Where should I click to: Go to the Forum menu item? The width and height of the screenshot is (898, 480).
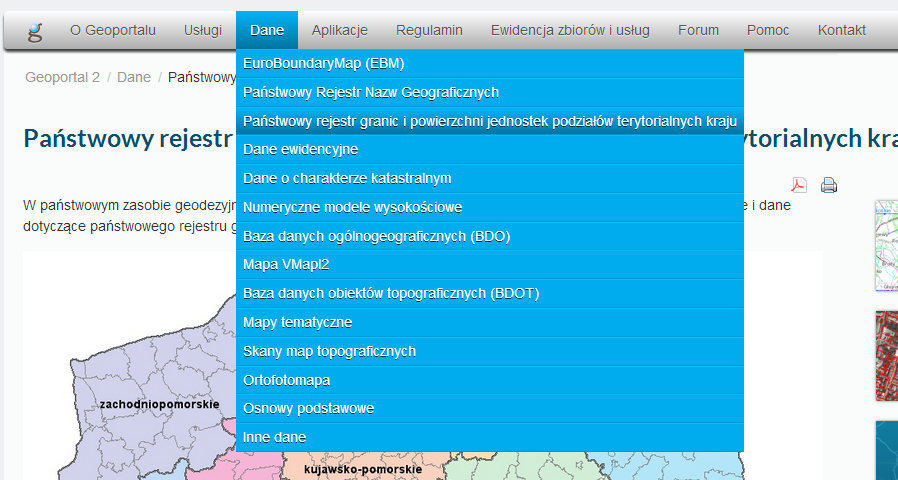point(698,30)
